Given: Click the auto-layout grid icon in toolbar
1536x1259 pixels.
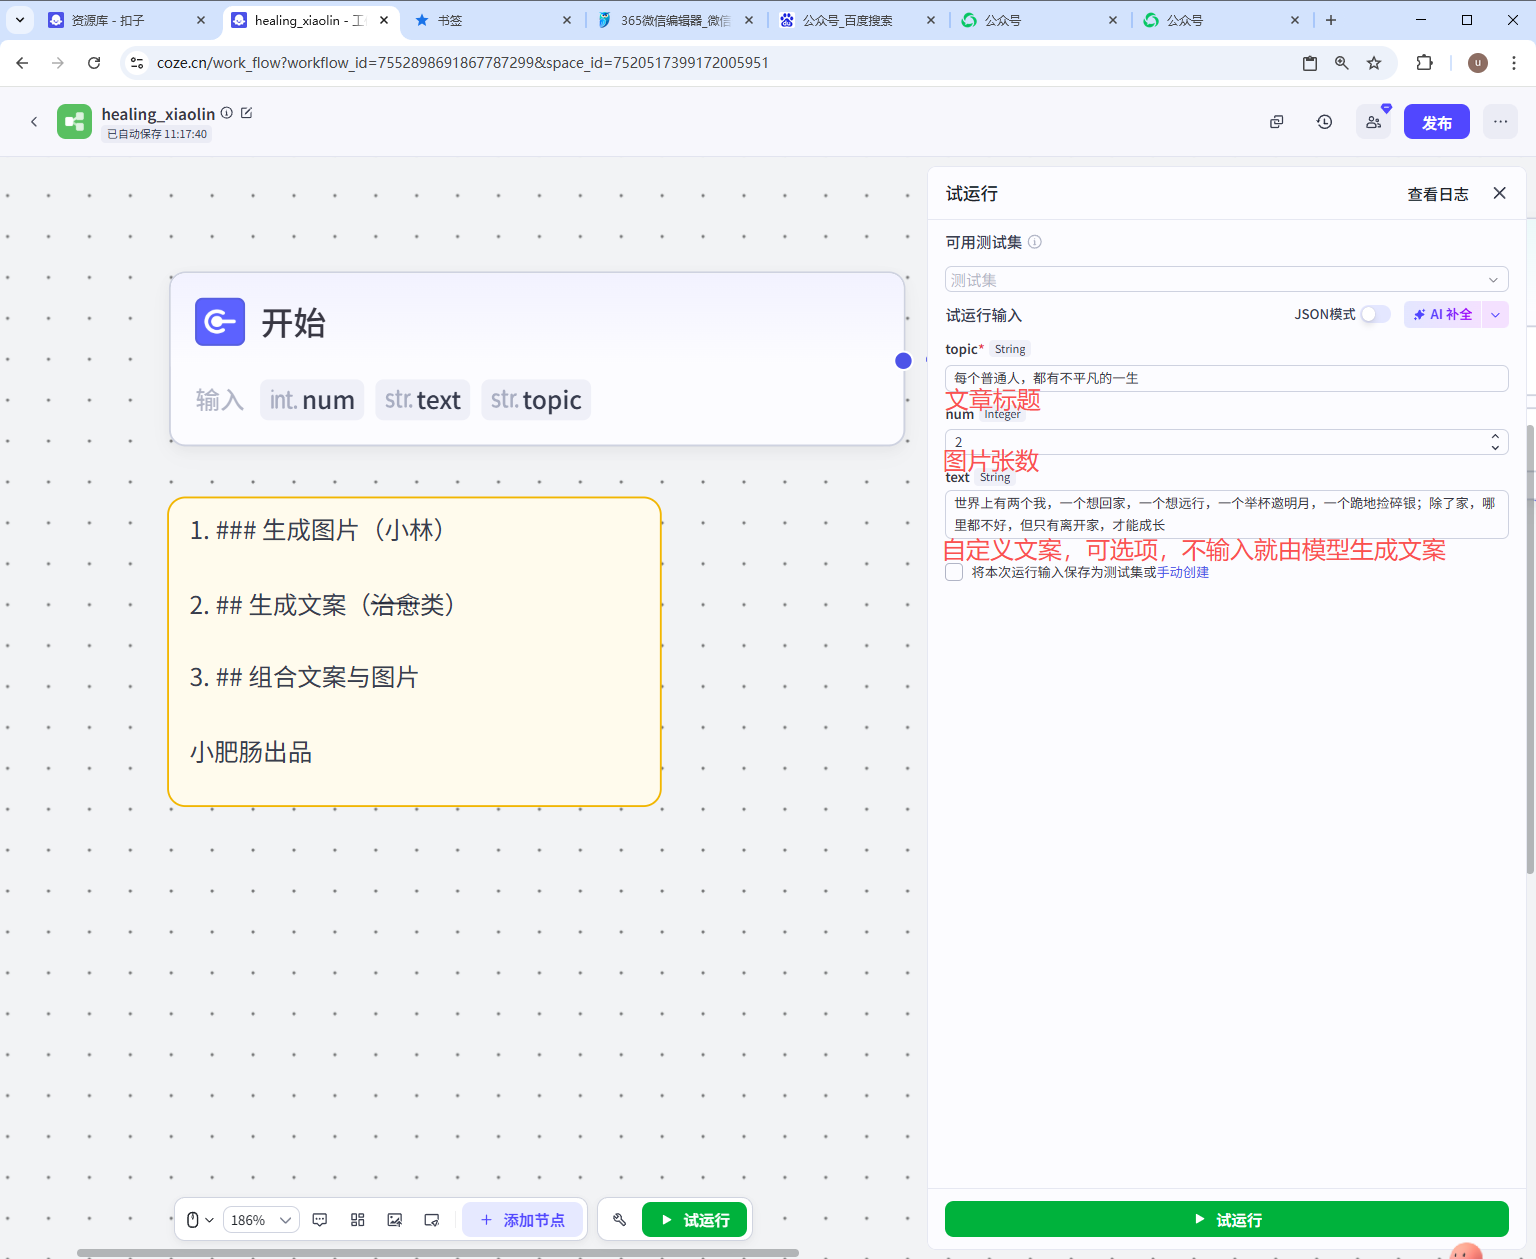Looking at the screenshot, I should (358, 1220).
